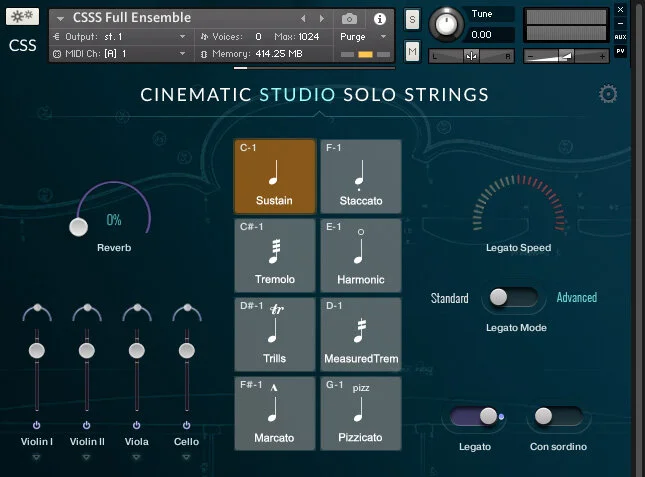The width and height of the screenshot is (645, 477).
Task: Click the output volume slider
Action: [x=566, y=56]
